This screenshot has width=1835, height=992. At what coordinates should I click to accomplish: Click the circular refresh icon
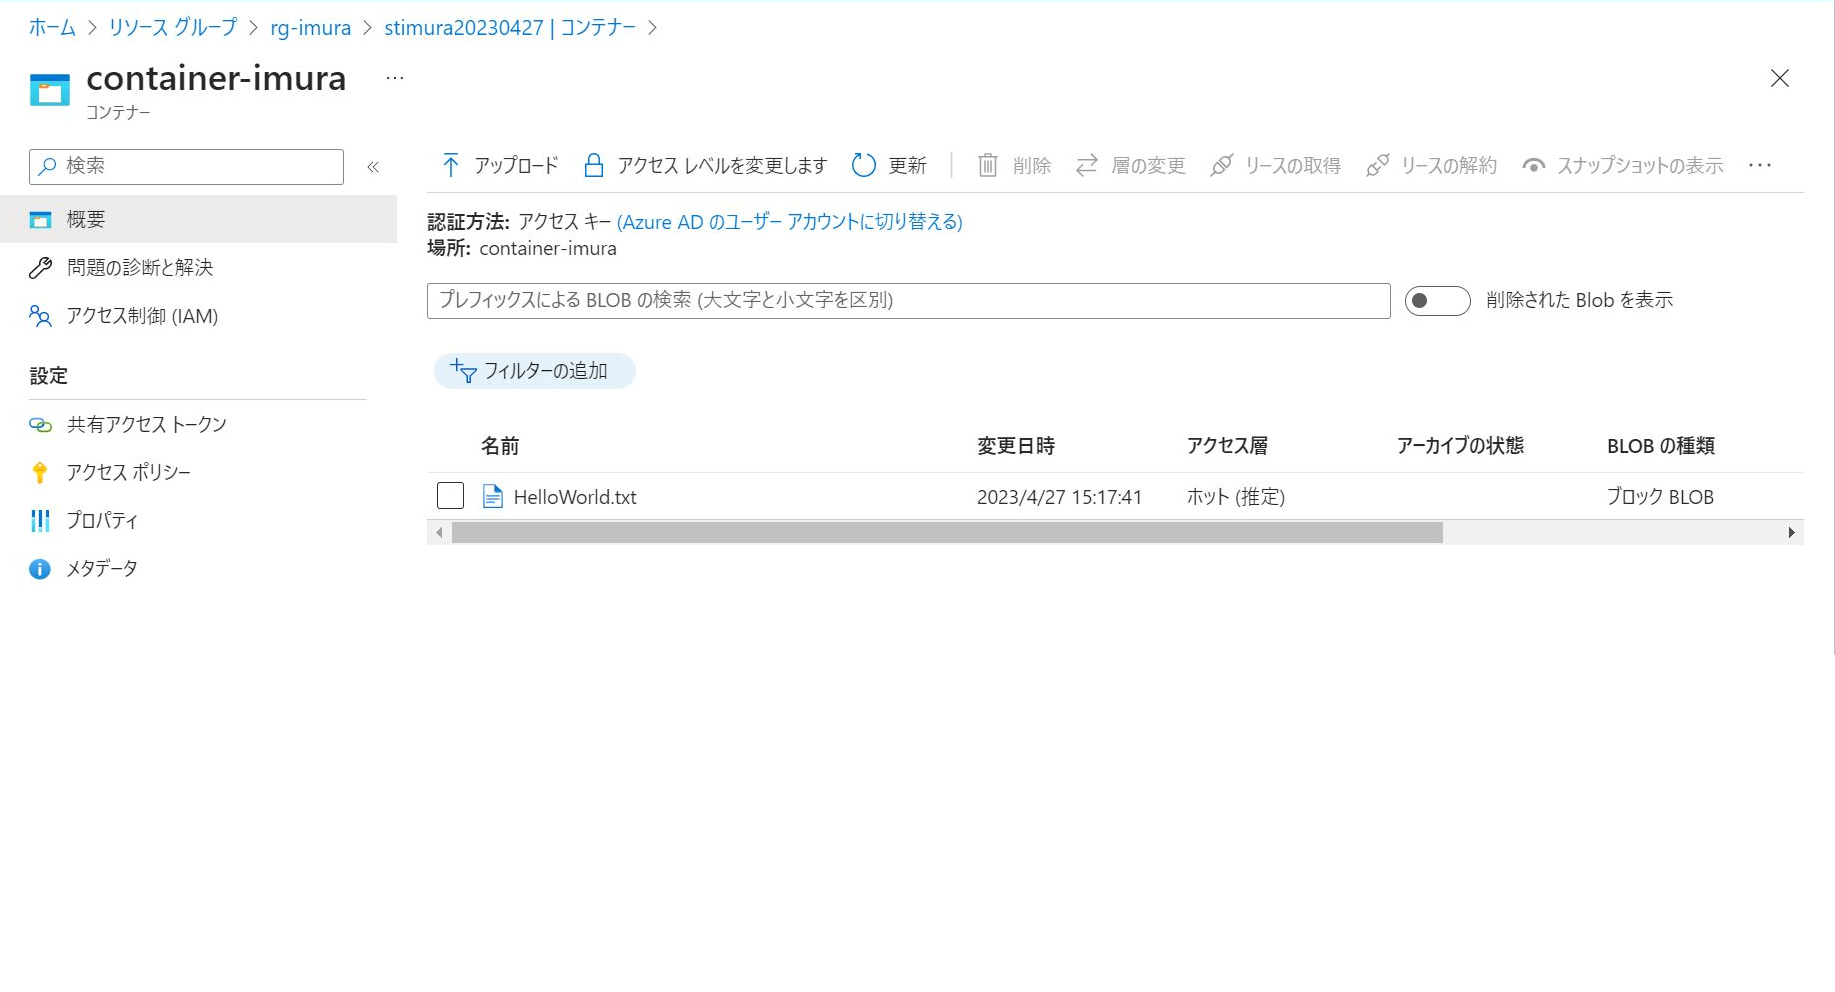point(864,165)
